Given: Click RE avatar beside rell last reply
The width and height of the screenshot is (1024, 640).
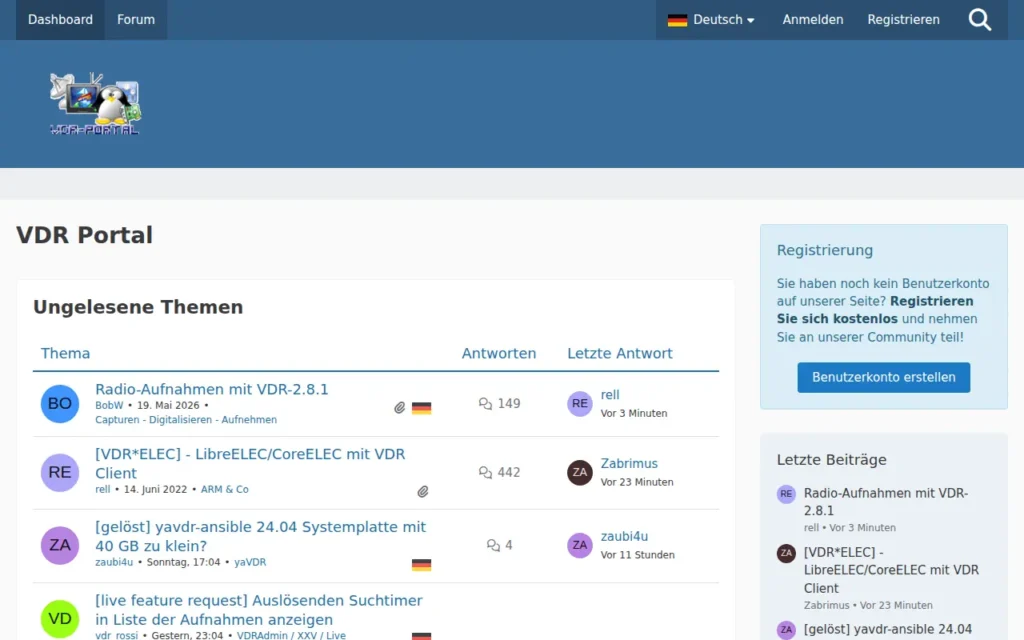Looking at the screenshot, I should coord(579,404).
